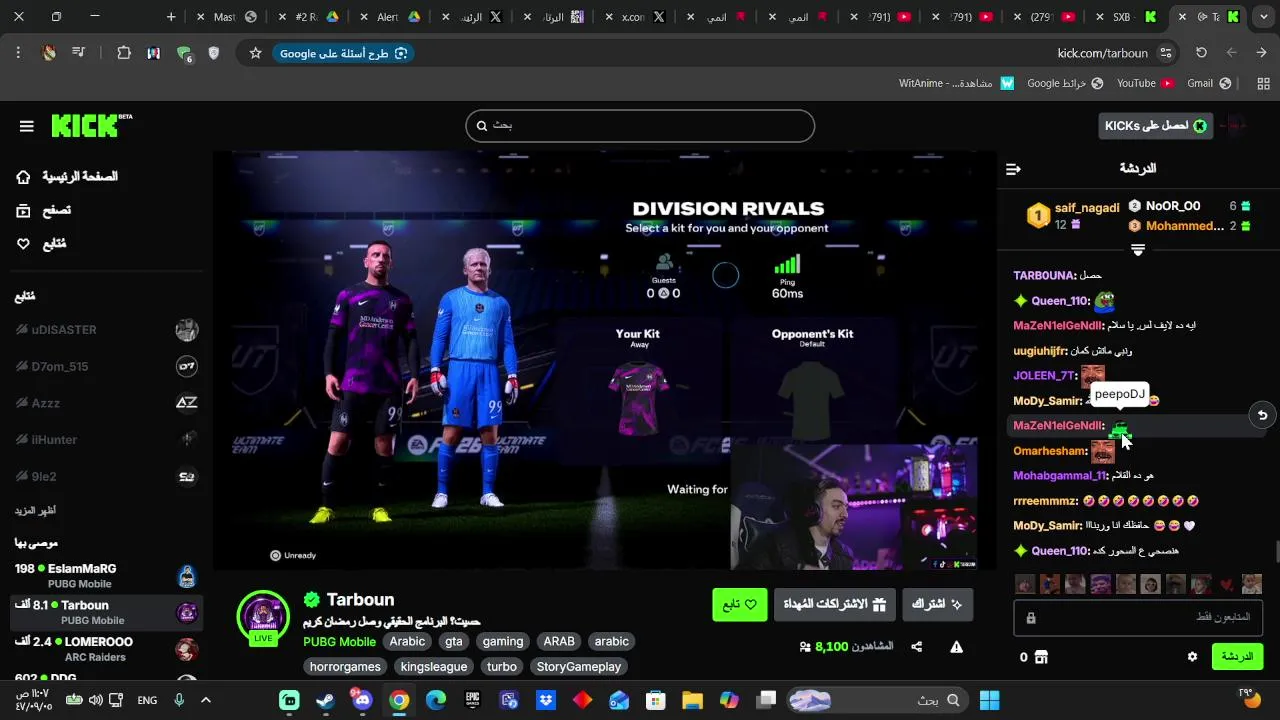Image resolution: width=1280 pixels, height=720 pixels.
Task: Click the KICK logo
Action: click(91, 125)
